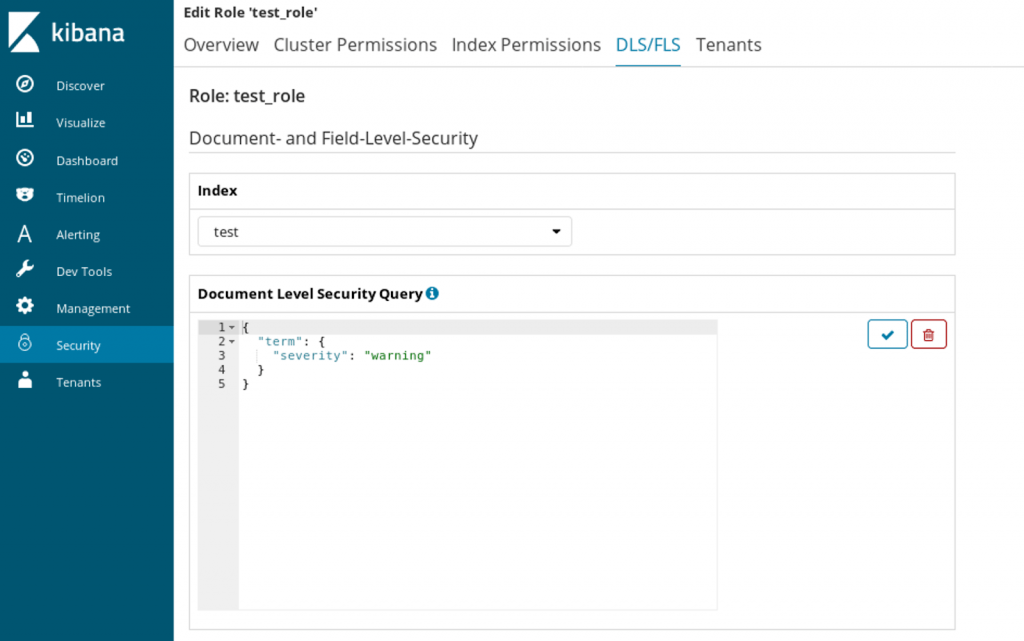Open the Cluster Permissions tab
1024x641 pixels.
click(355, 45)
